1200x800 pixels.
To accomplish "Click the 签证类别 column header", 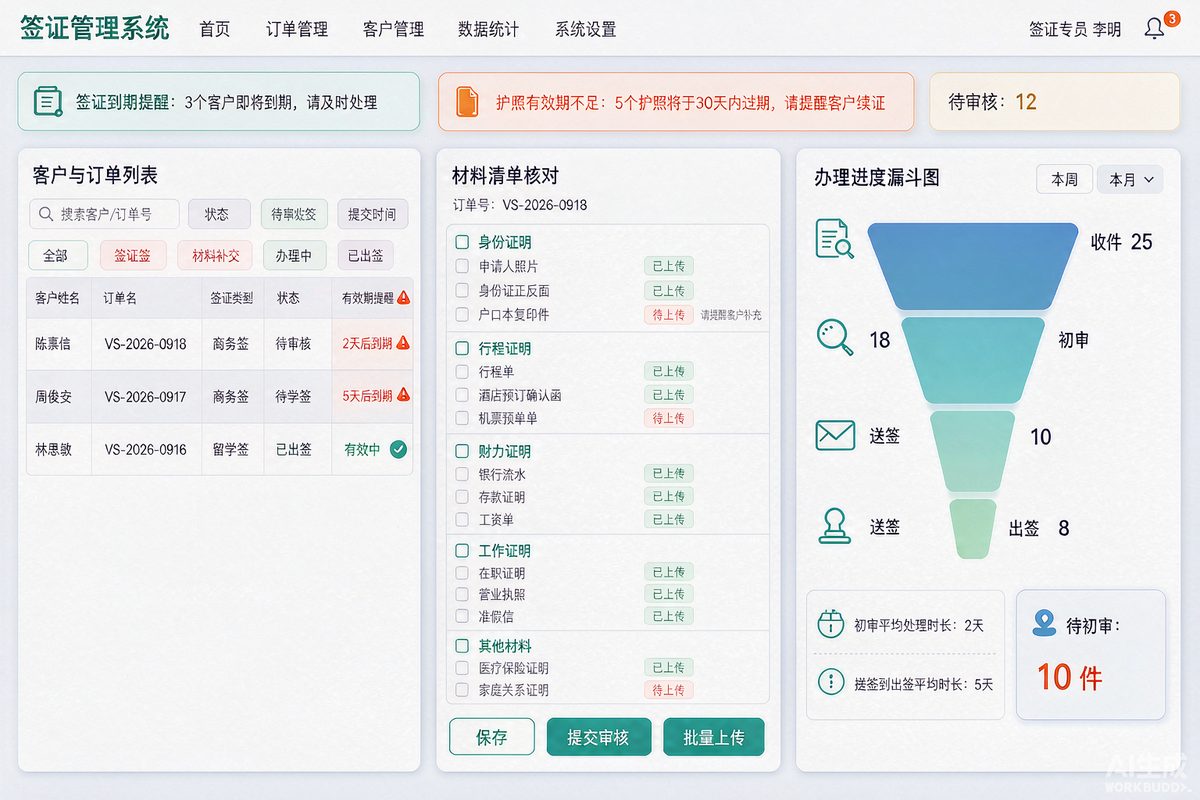I will tap(231, 298).
